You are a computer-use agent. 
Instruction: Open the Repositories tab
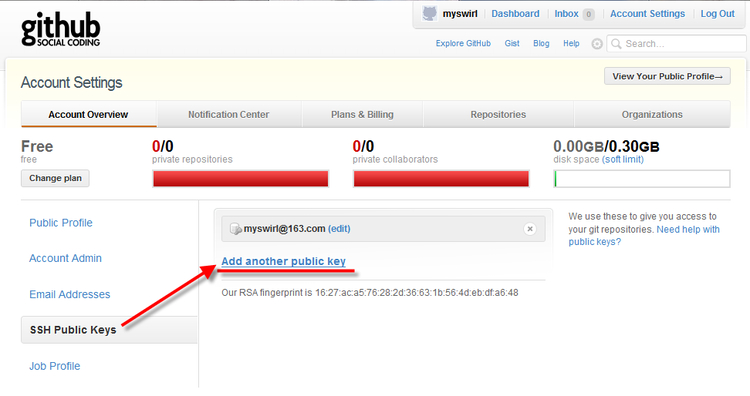(x=498, y=114)
